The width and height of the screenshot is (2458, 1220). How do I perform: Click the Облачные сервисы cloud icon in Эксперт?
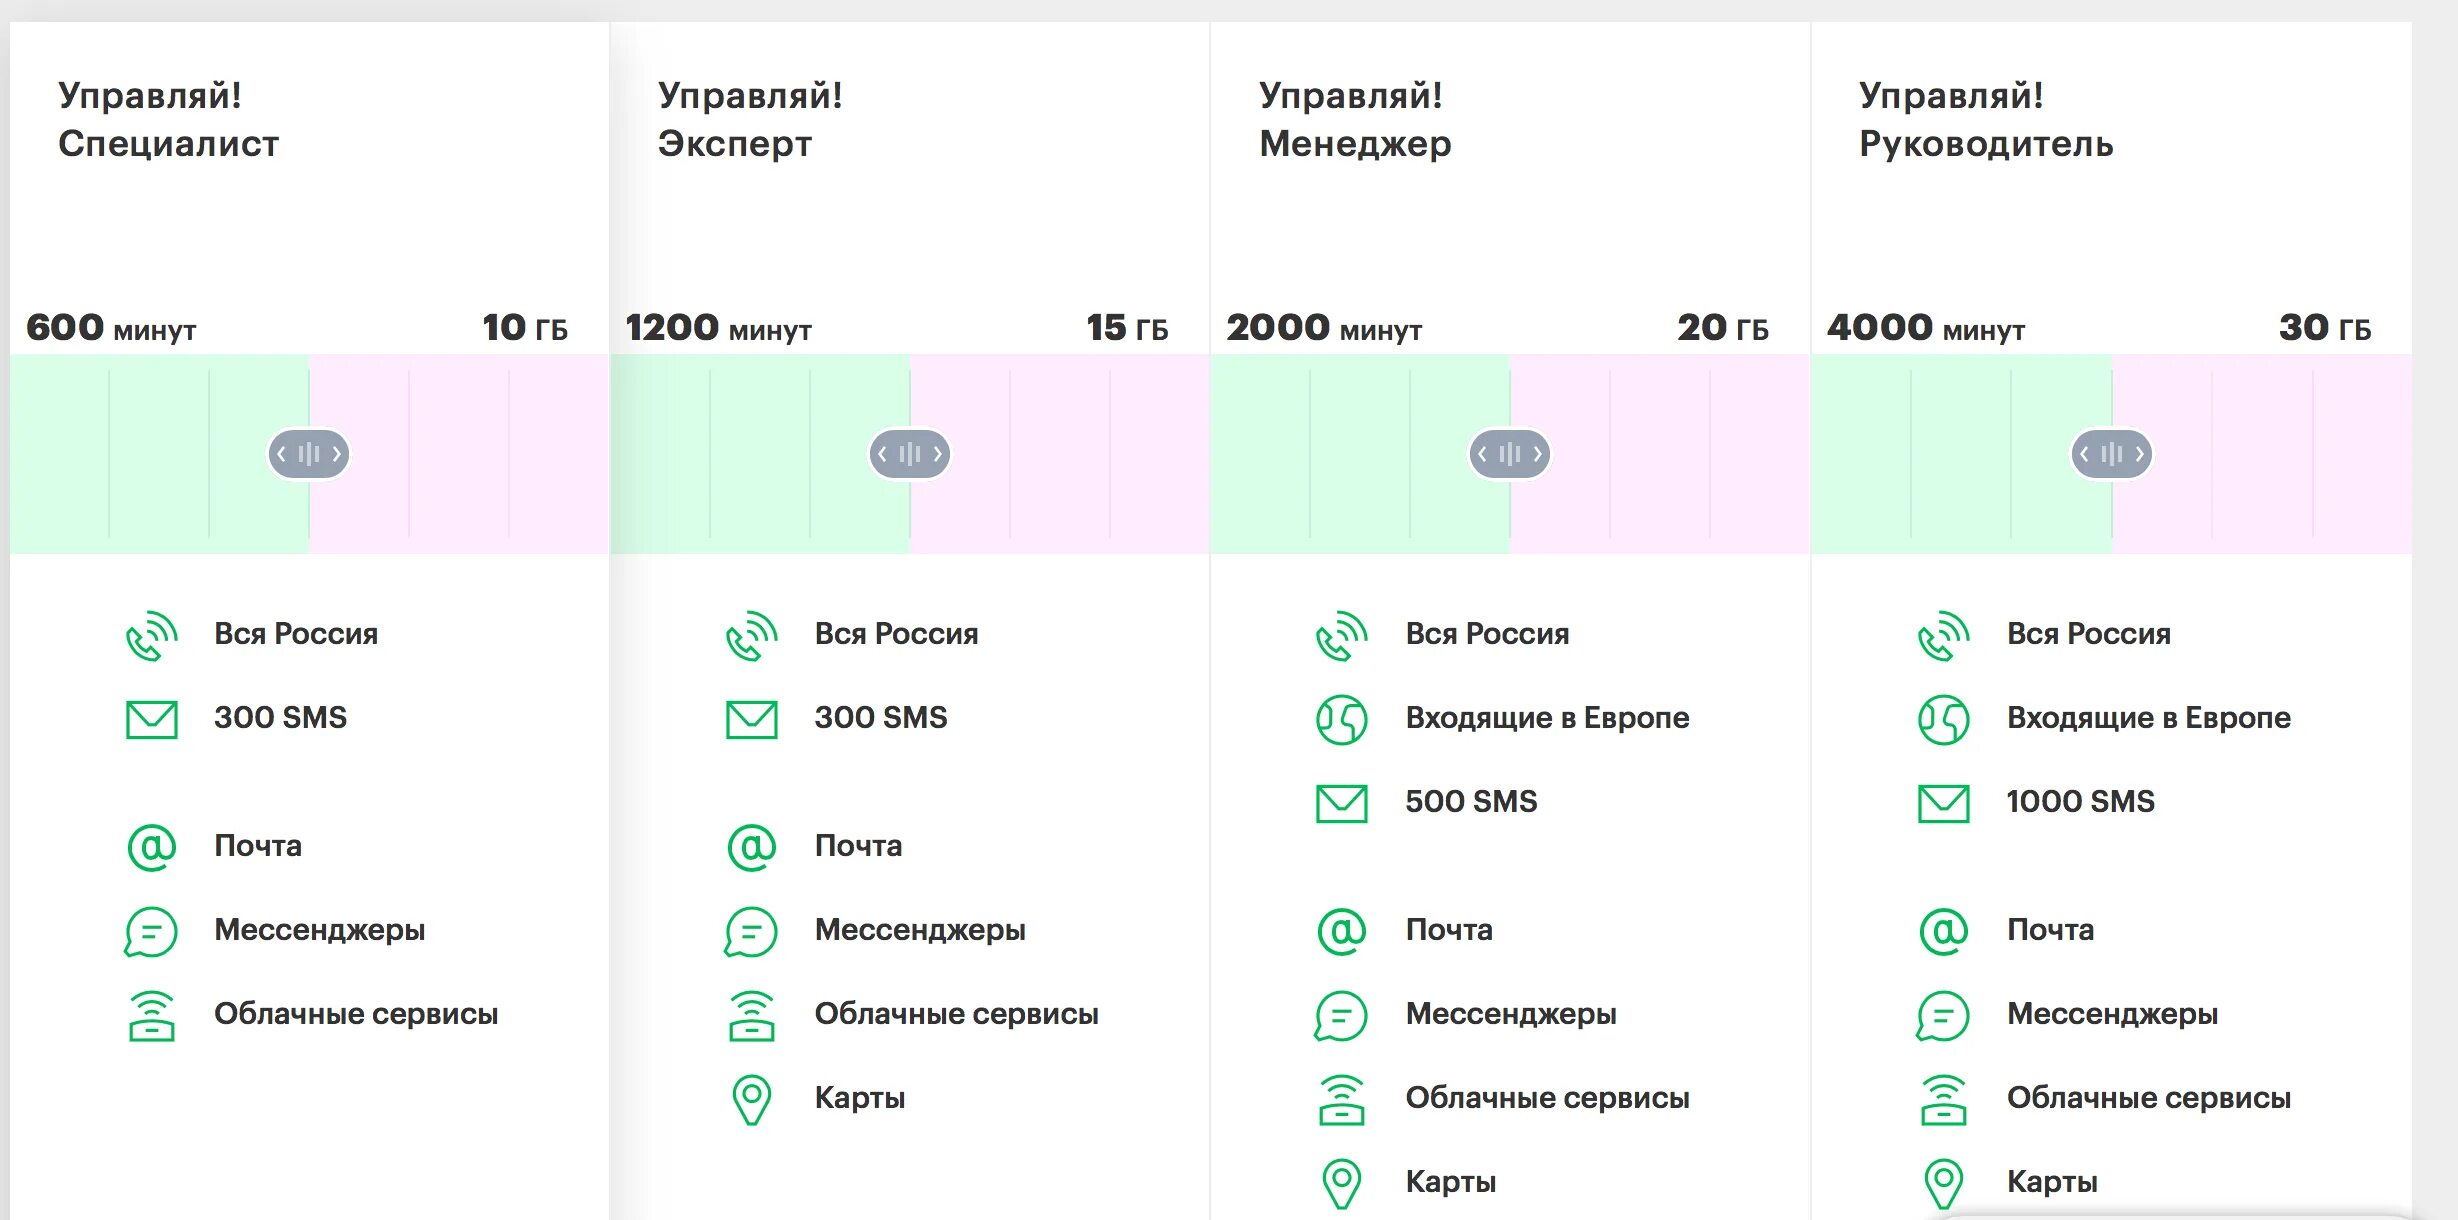752,1016
